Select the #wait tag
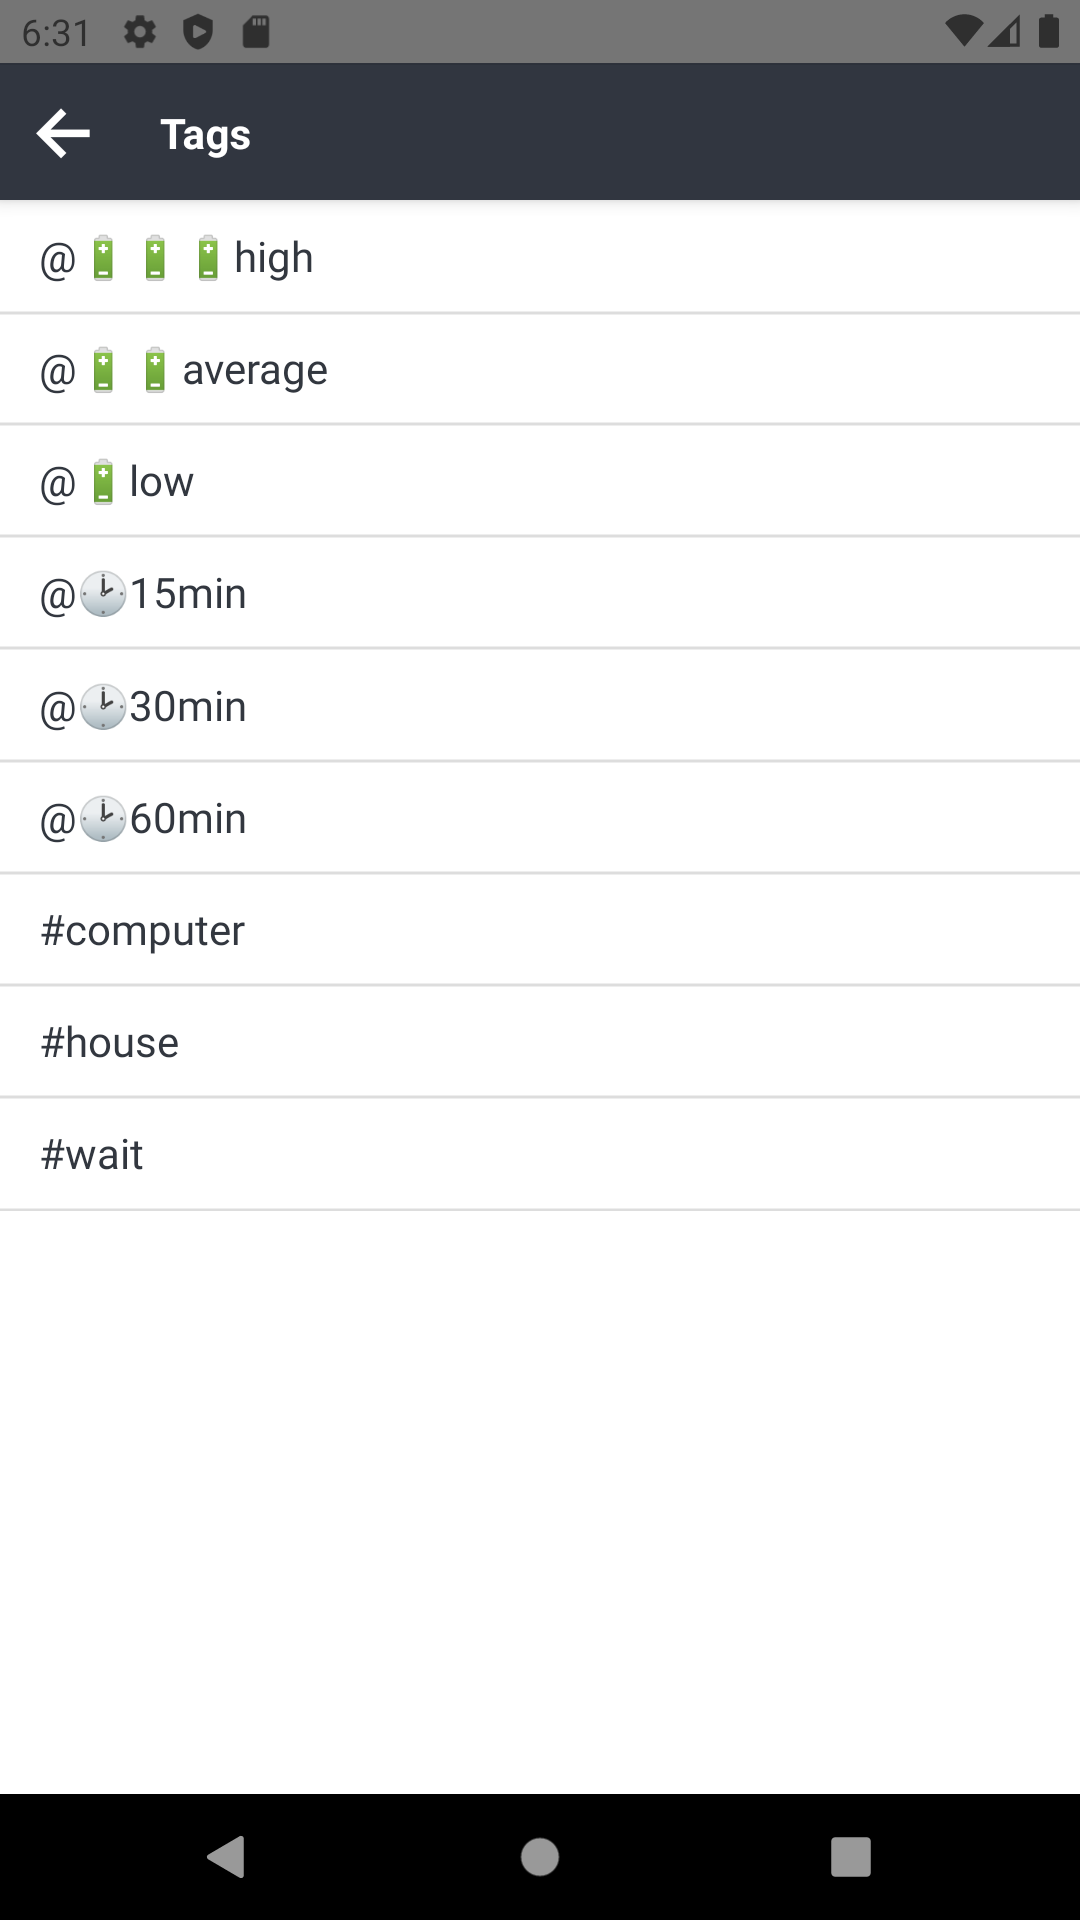 (x=91, y=1153)
